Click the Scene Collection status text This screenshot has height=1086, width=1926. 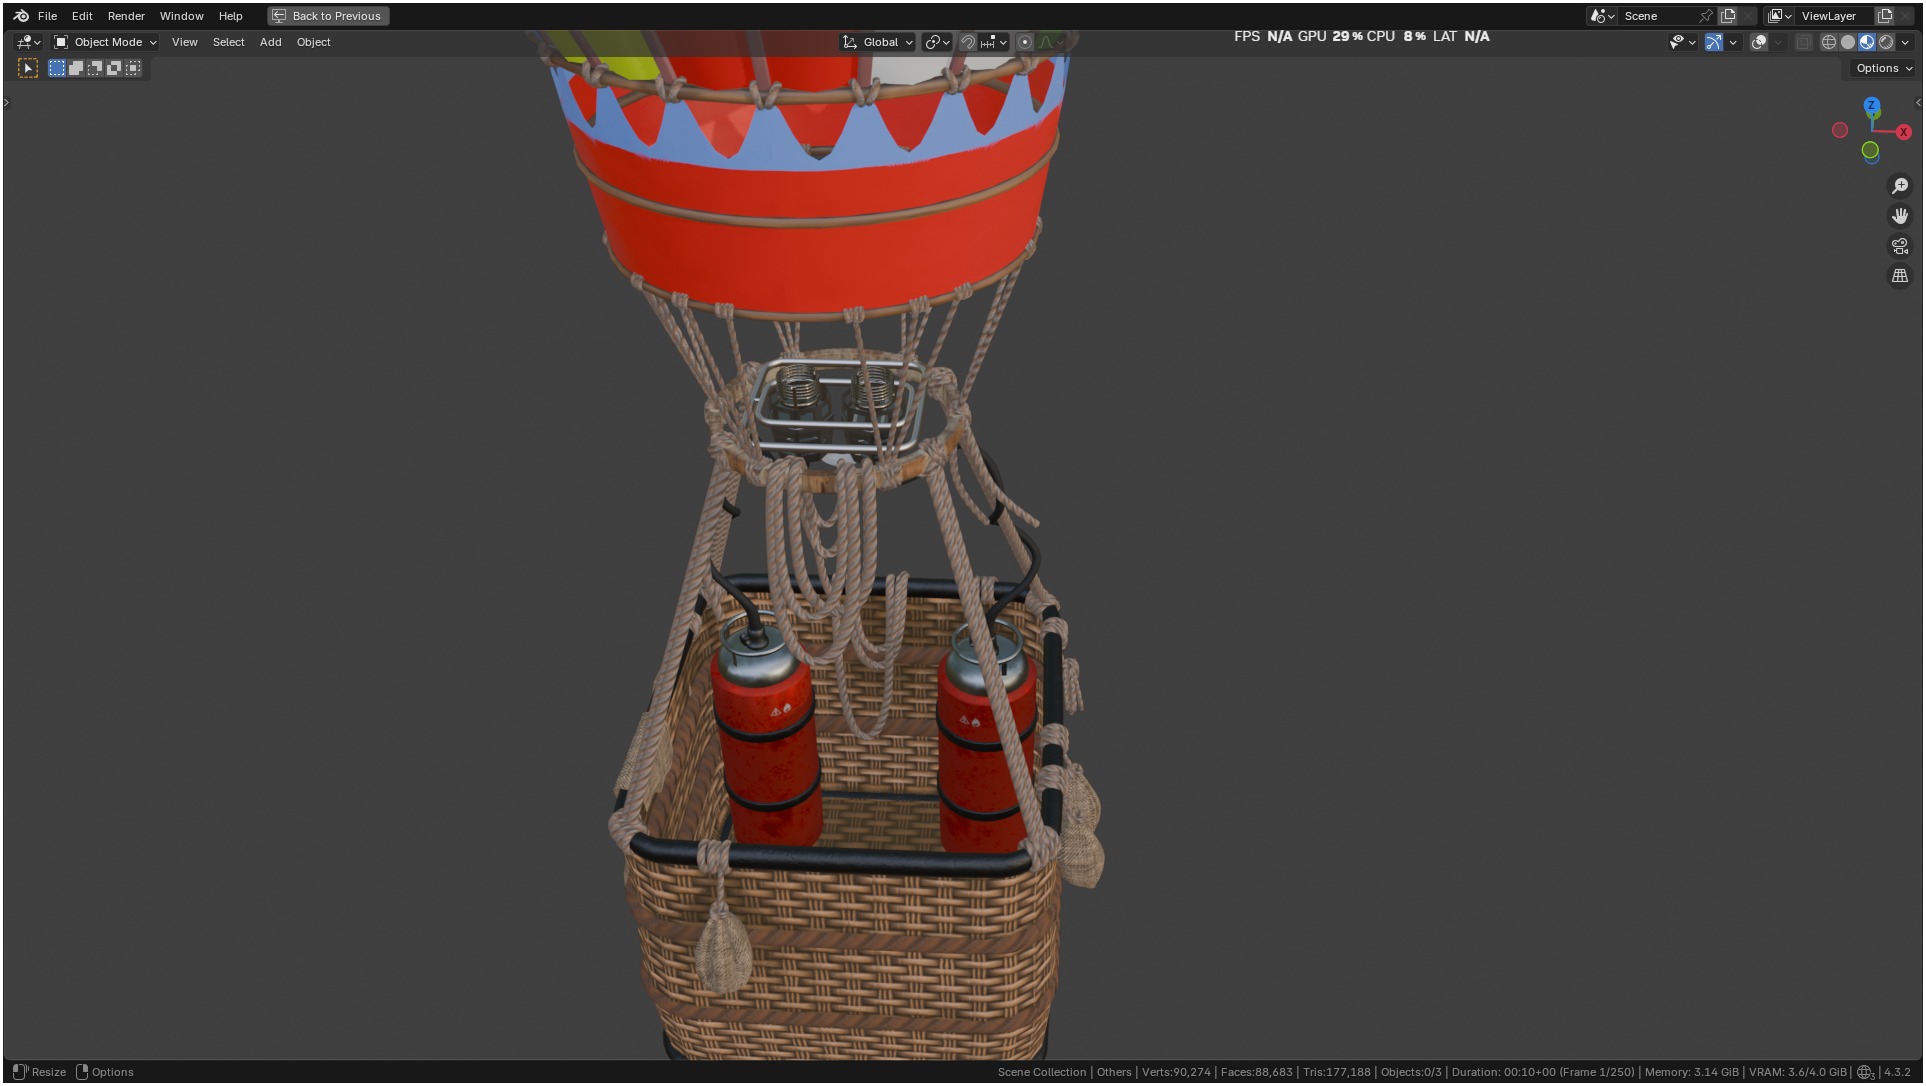(x=1041, y=1072)
